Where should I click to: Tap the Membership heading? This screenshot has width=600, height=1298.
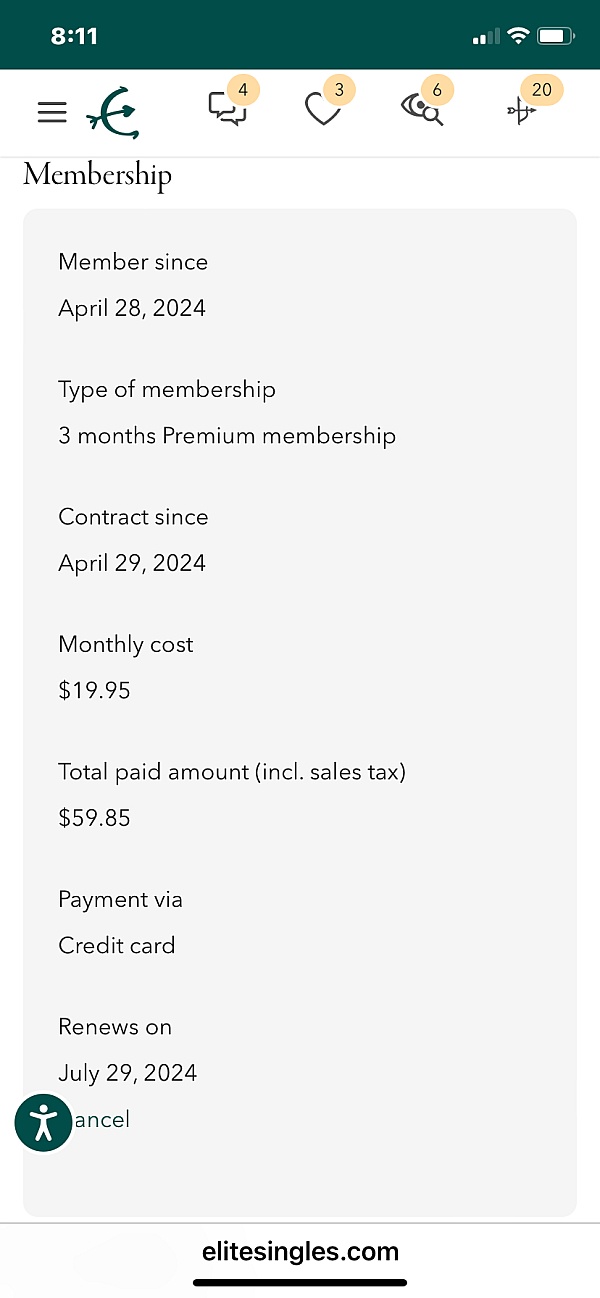point(98,175)
